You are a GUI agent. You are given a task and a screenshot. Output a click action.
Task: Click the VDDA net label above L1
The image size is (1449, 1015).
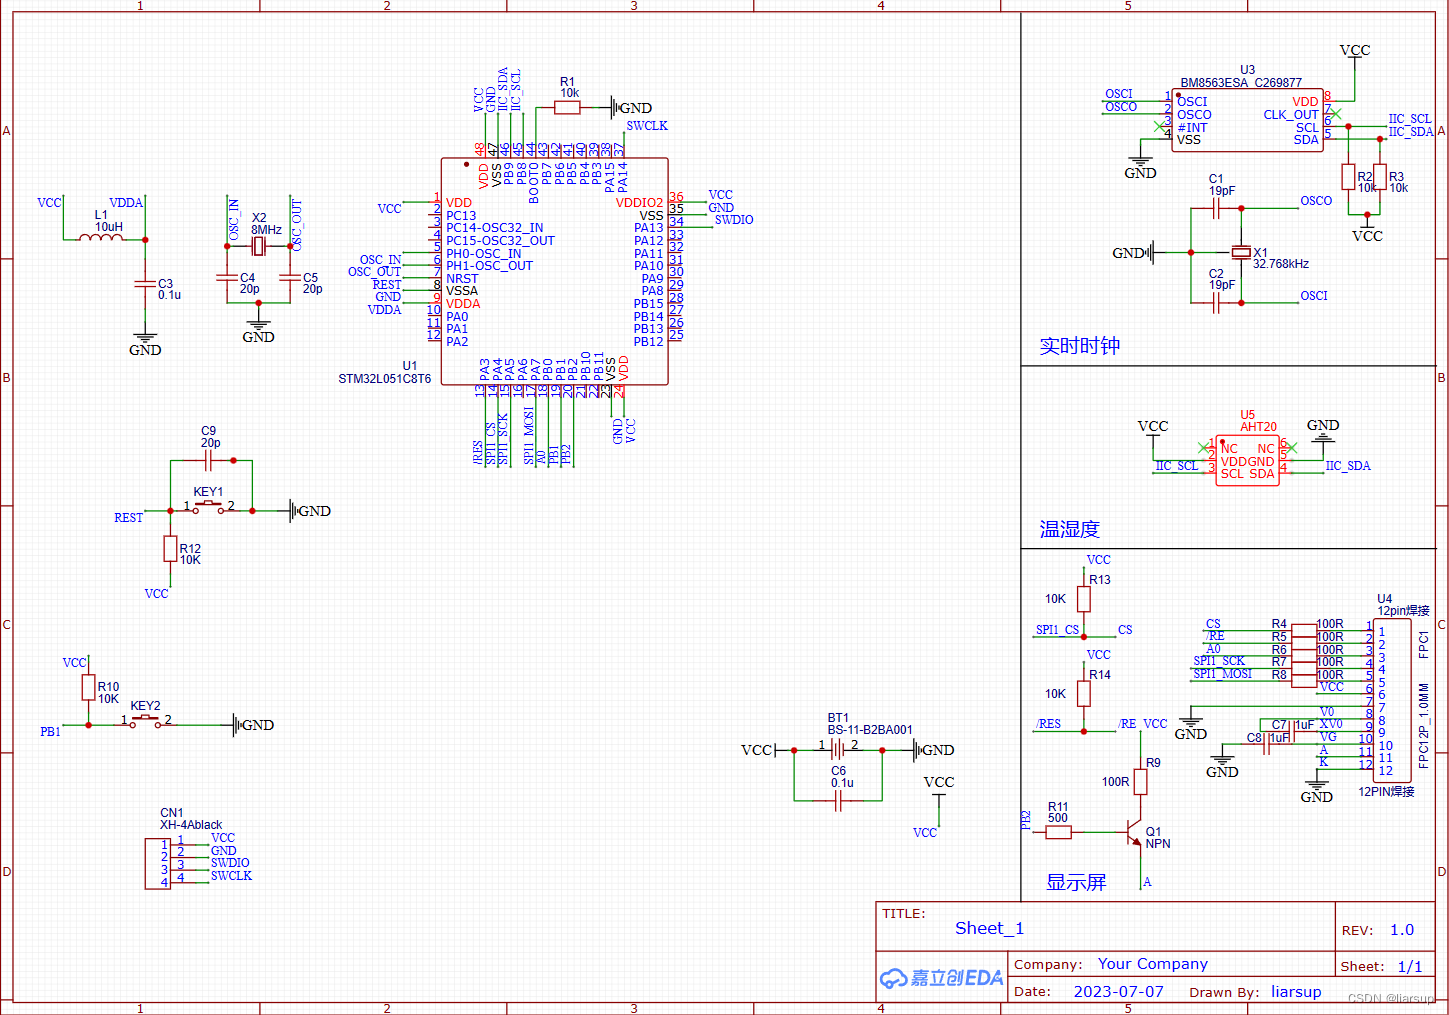click(x=126, y=203)
